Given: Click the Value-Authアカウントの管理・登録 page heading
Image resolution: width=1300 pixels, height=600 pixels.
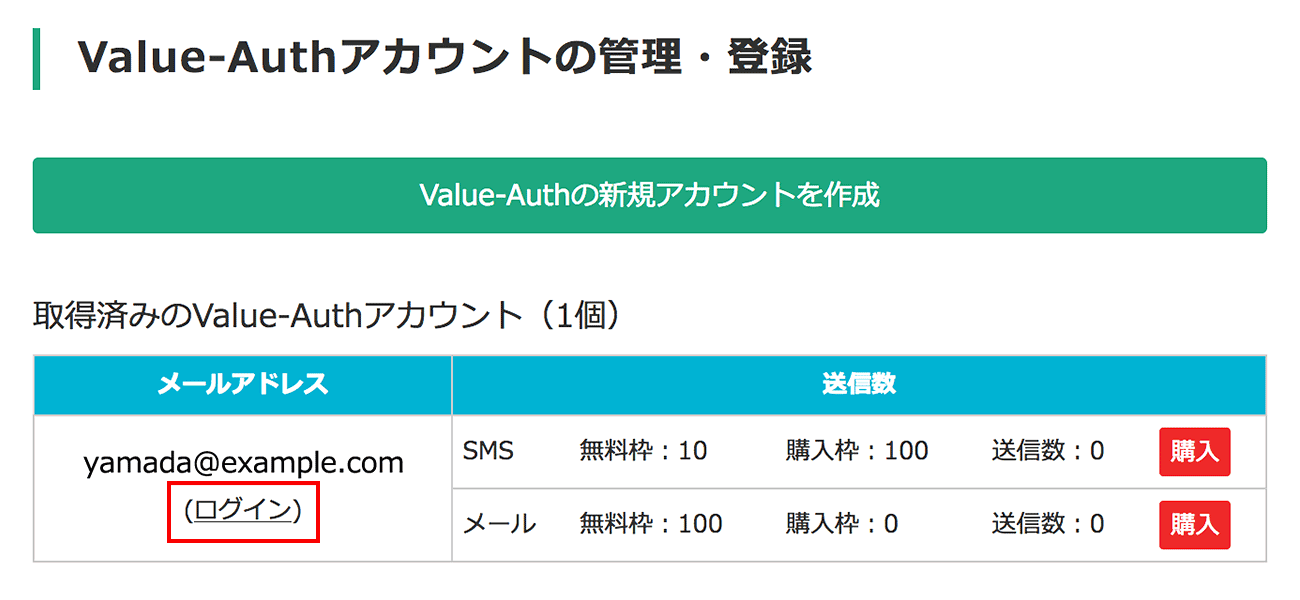Looking at the screenshot, I should click(x=444, y=58).
